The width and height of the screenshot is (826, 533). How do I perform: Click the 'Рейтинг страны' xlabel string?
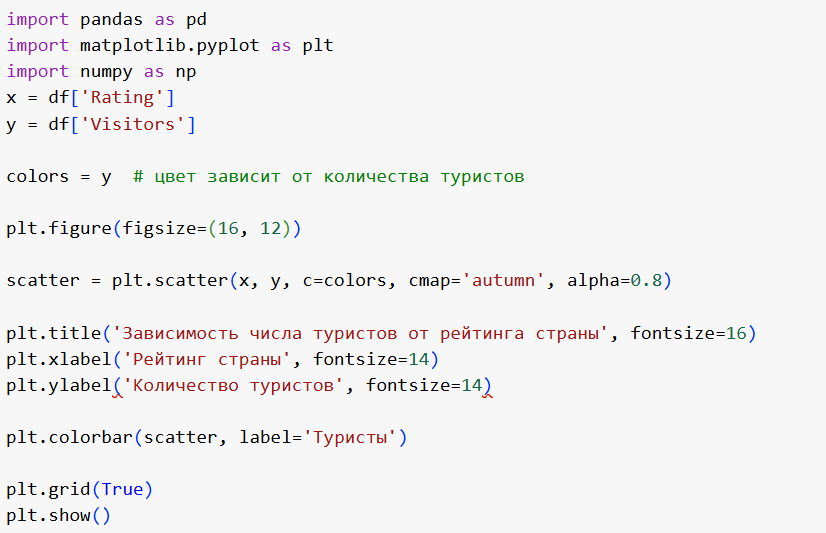click(x=207, y=359)
